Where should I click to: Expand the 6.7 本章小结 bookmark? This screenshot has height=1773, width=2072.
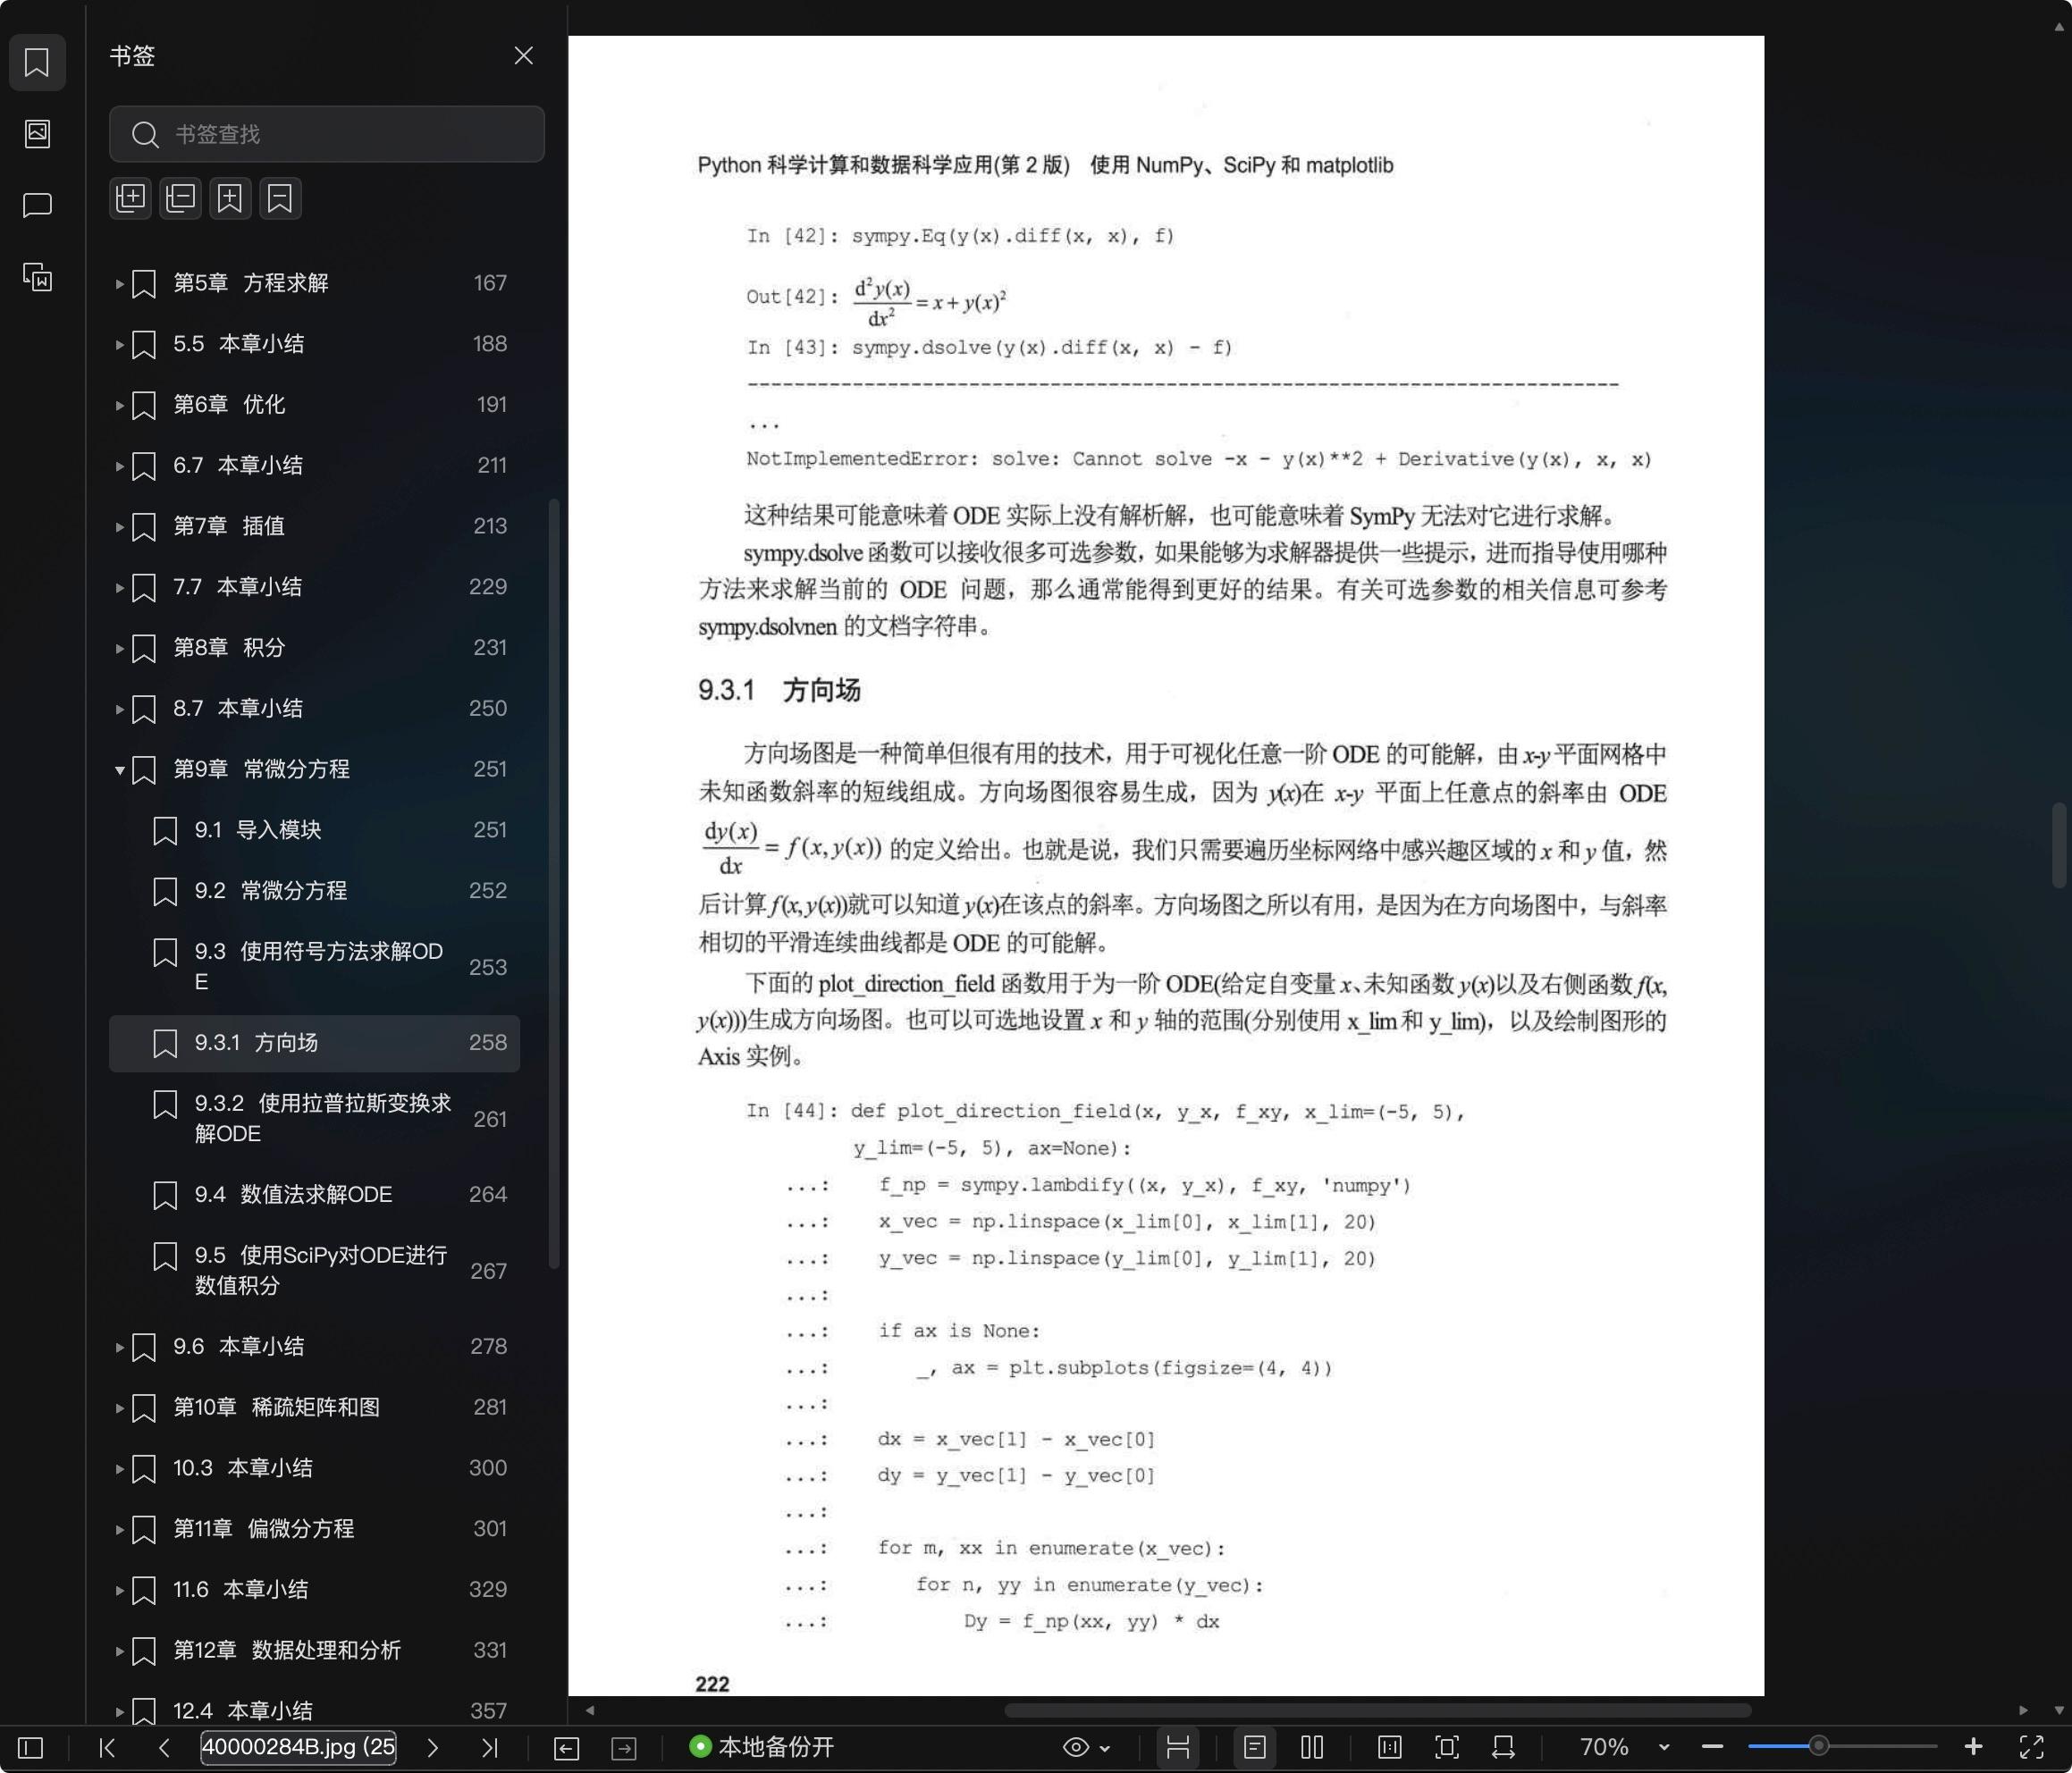(x=119, y=466)
